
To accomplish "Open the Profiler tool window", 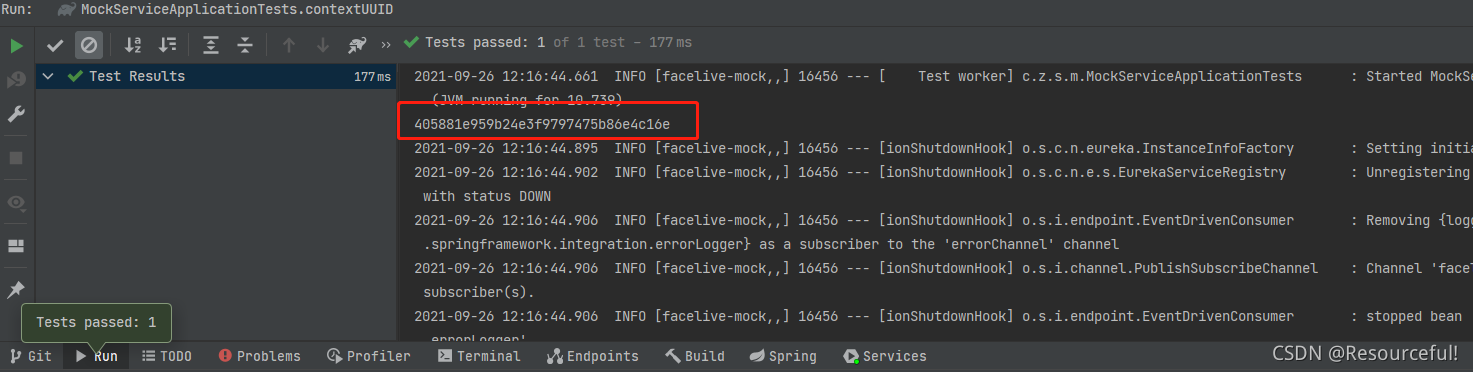I will (369, 356).
